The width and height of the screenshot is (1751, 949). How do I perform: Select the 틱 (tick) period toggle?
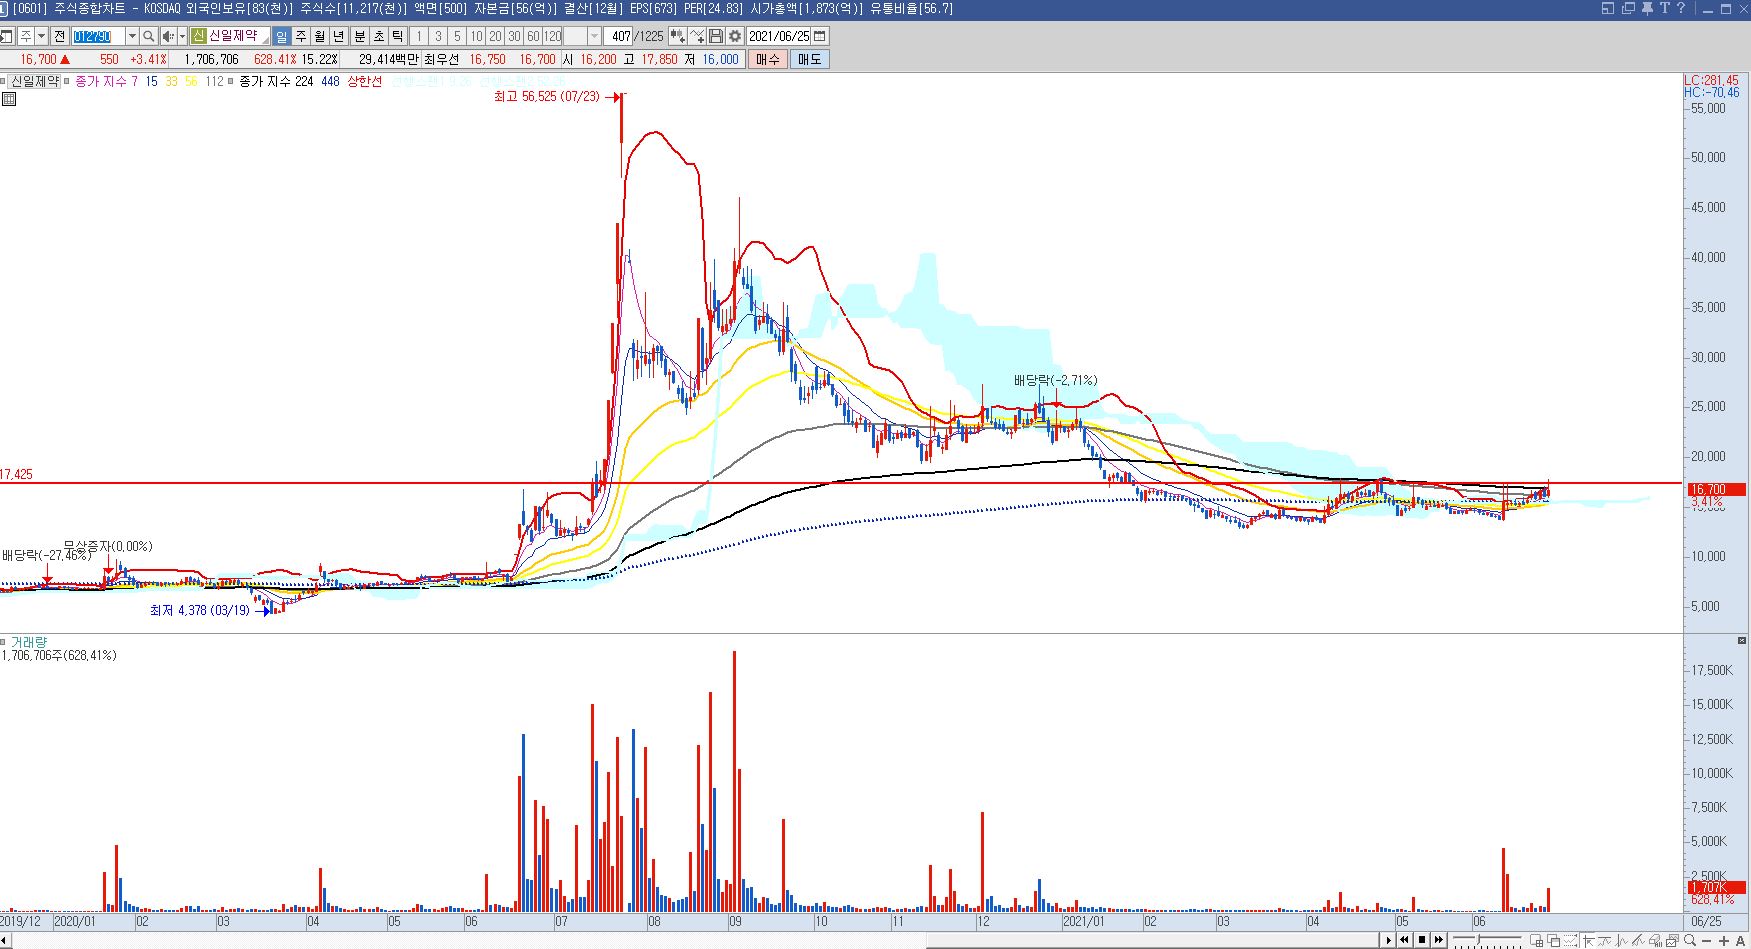(x=398, y=36)
